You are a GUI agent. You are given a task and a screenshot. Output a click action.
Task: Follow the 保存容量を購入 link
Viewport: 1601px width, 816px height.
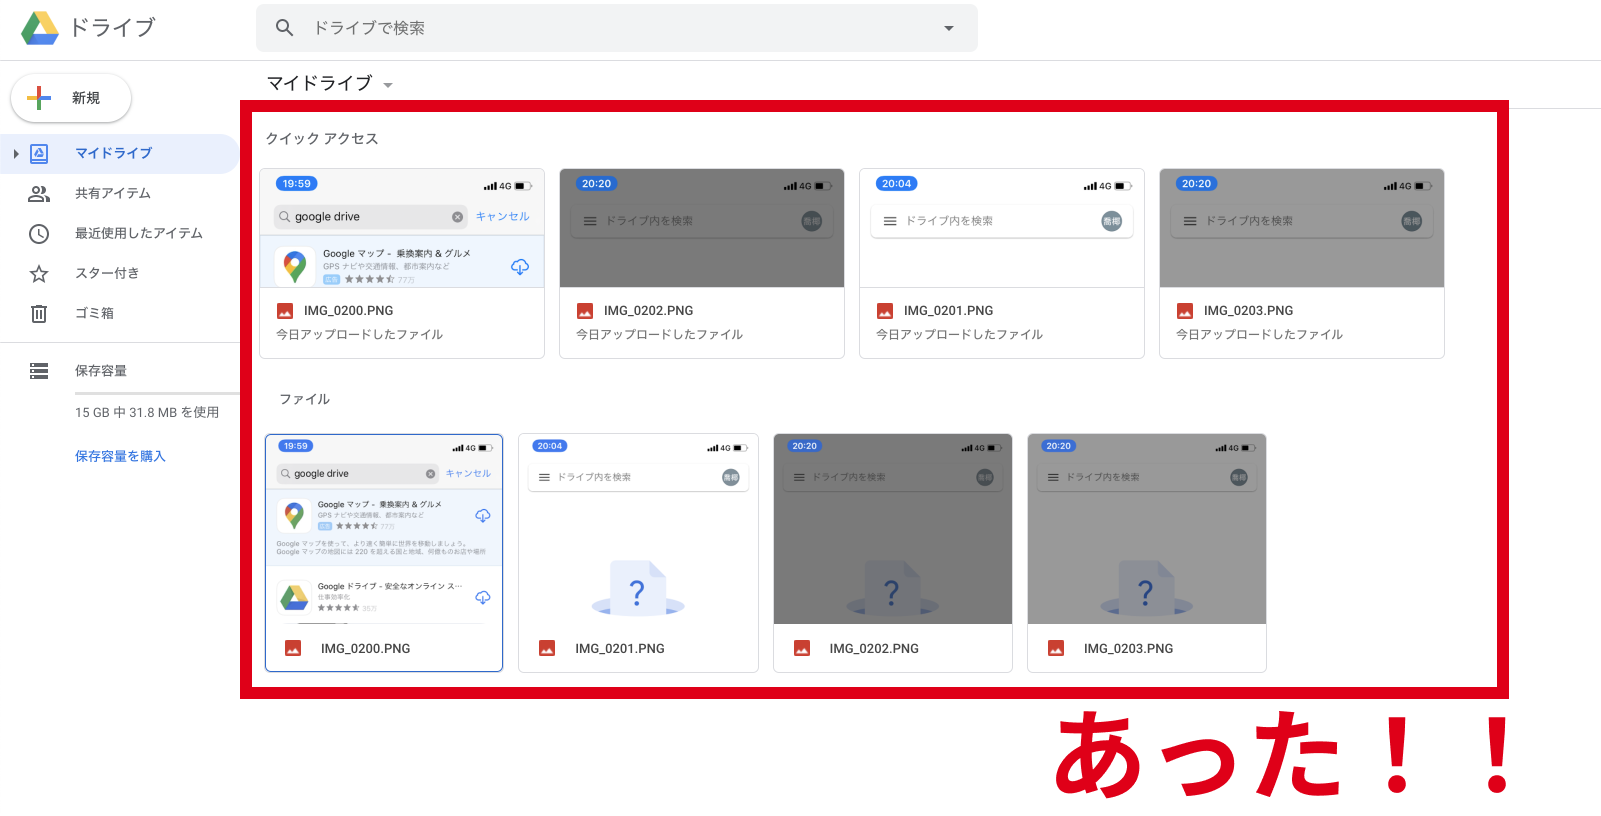[120, 456]
